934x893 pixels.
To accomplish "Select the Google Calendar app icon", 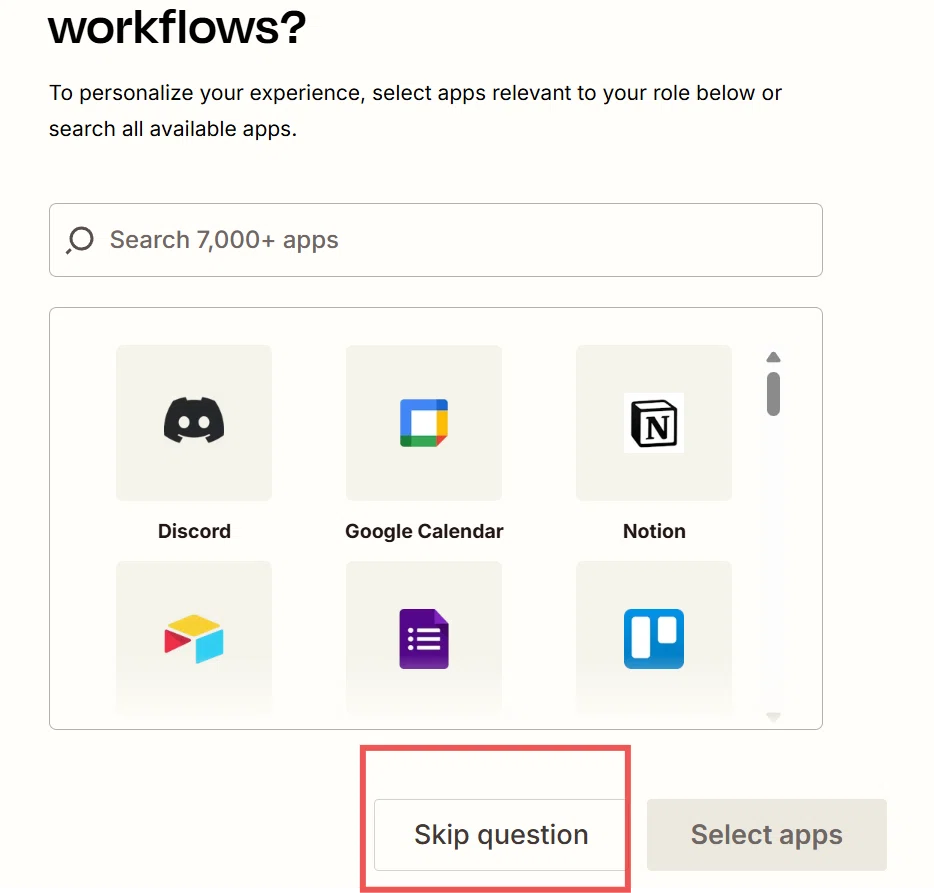I will (424, 423).
